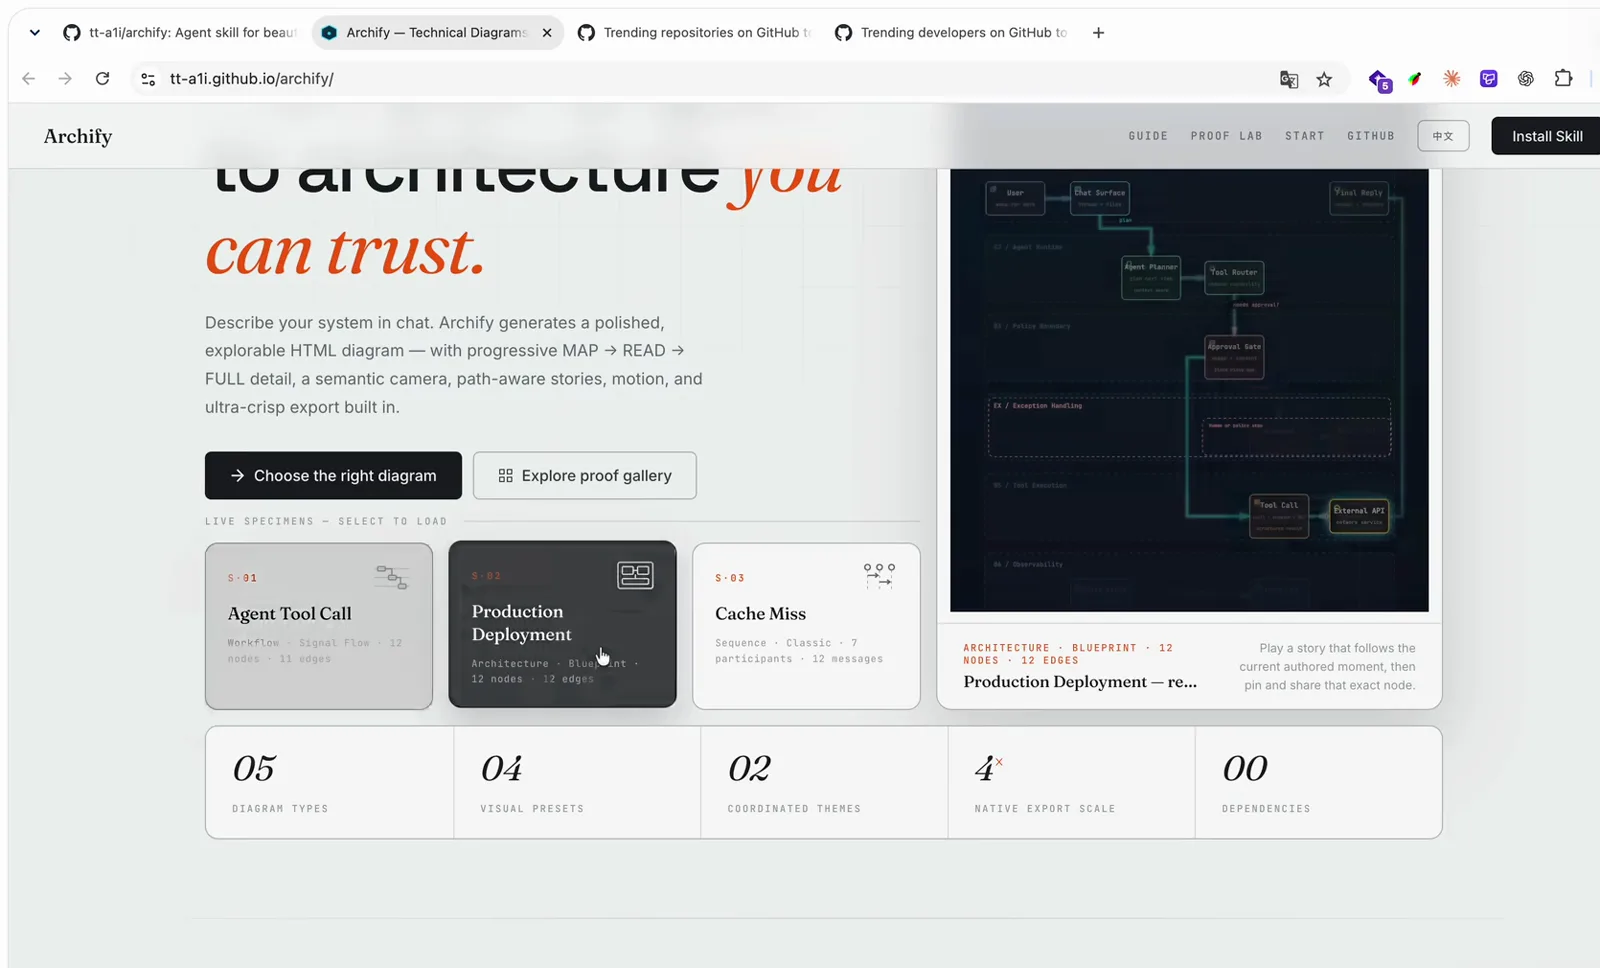Viewport: 1600px width, 968px height.
Task: Click 'LIVE SPECIMENS — SELECT TO LOAD' label
Action: pos(326,521)
